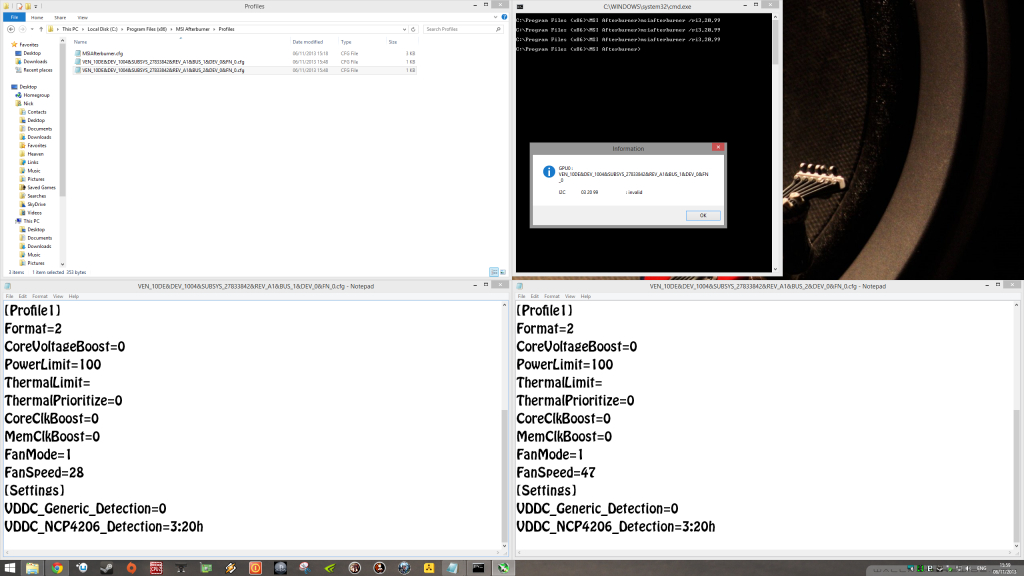Image resolution: width=1024 pixels, height=576 pixels.
Task: Open Explorer help question-mark icon
Action: (504, 18)
